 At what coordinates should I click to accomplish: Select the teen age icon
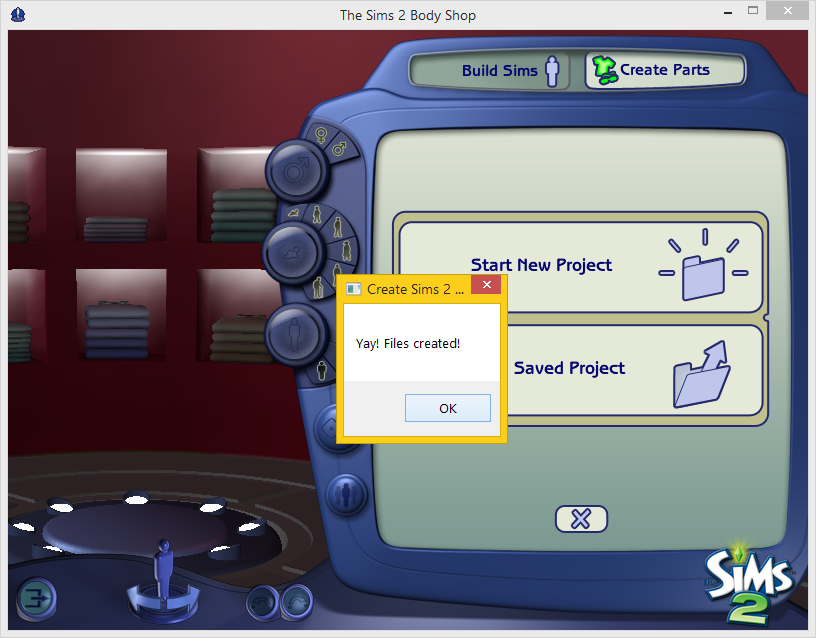pos(338,227)
